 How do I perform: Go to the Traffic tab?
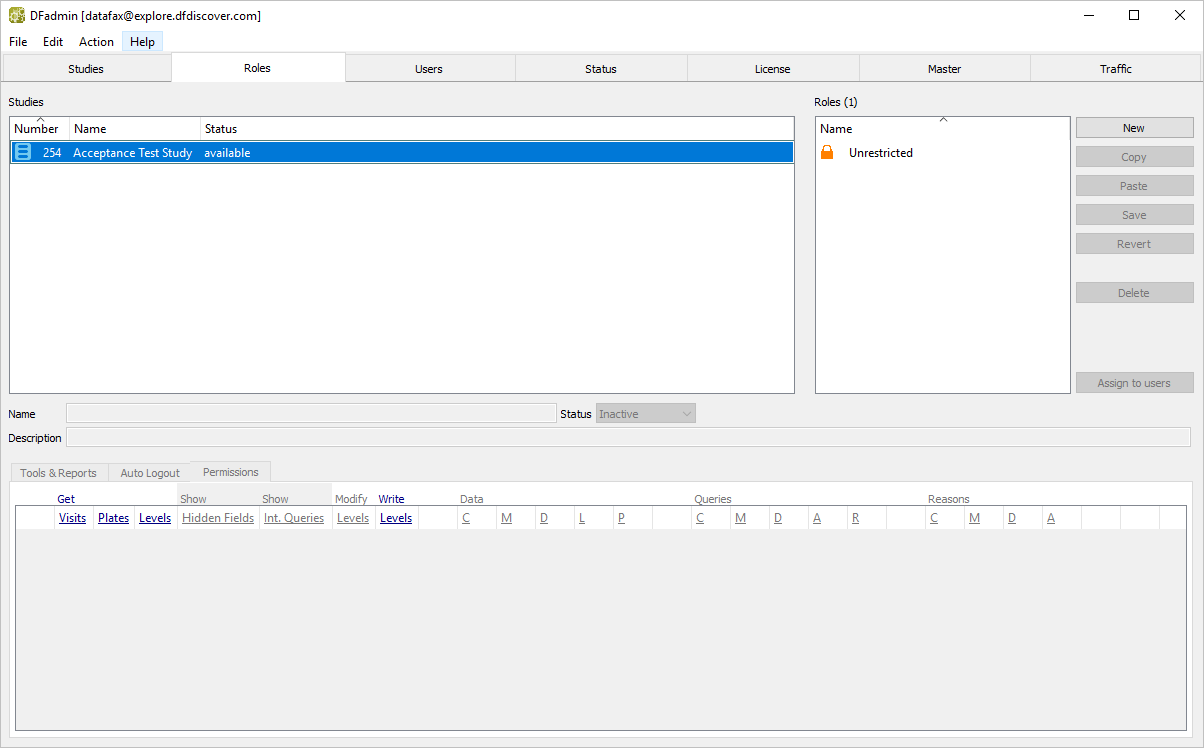coord(1115,69)
